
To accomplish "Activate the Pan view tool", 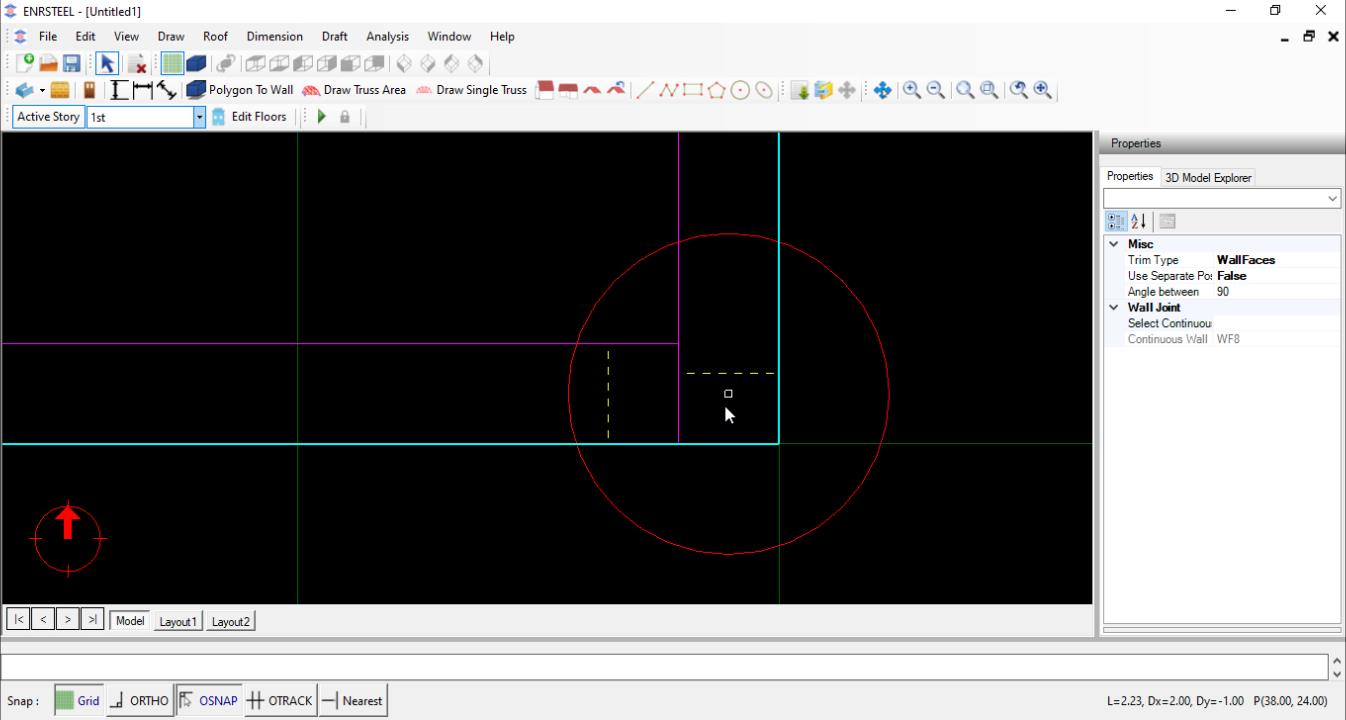I will pos(882,90).
